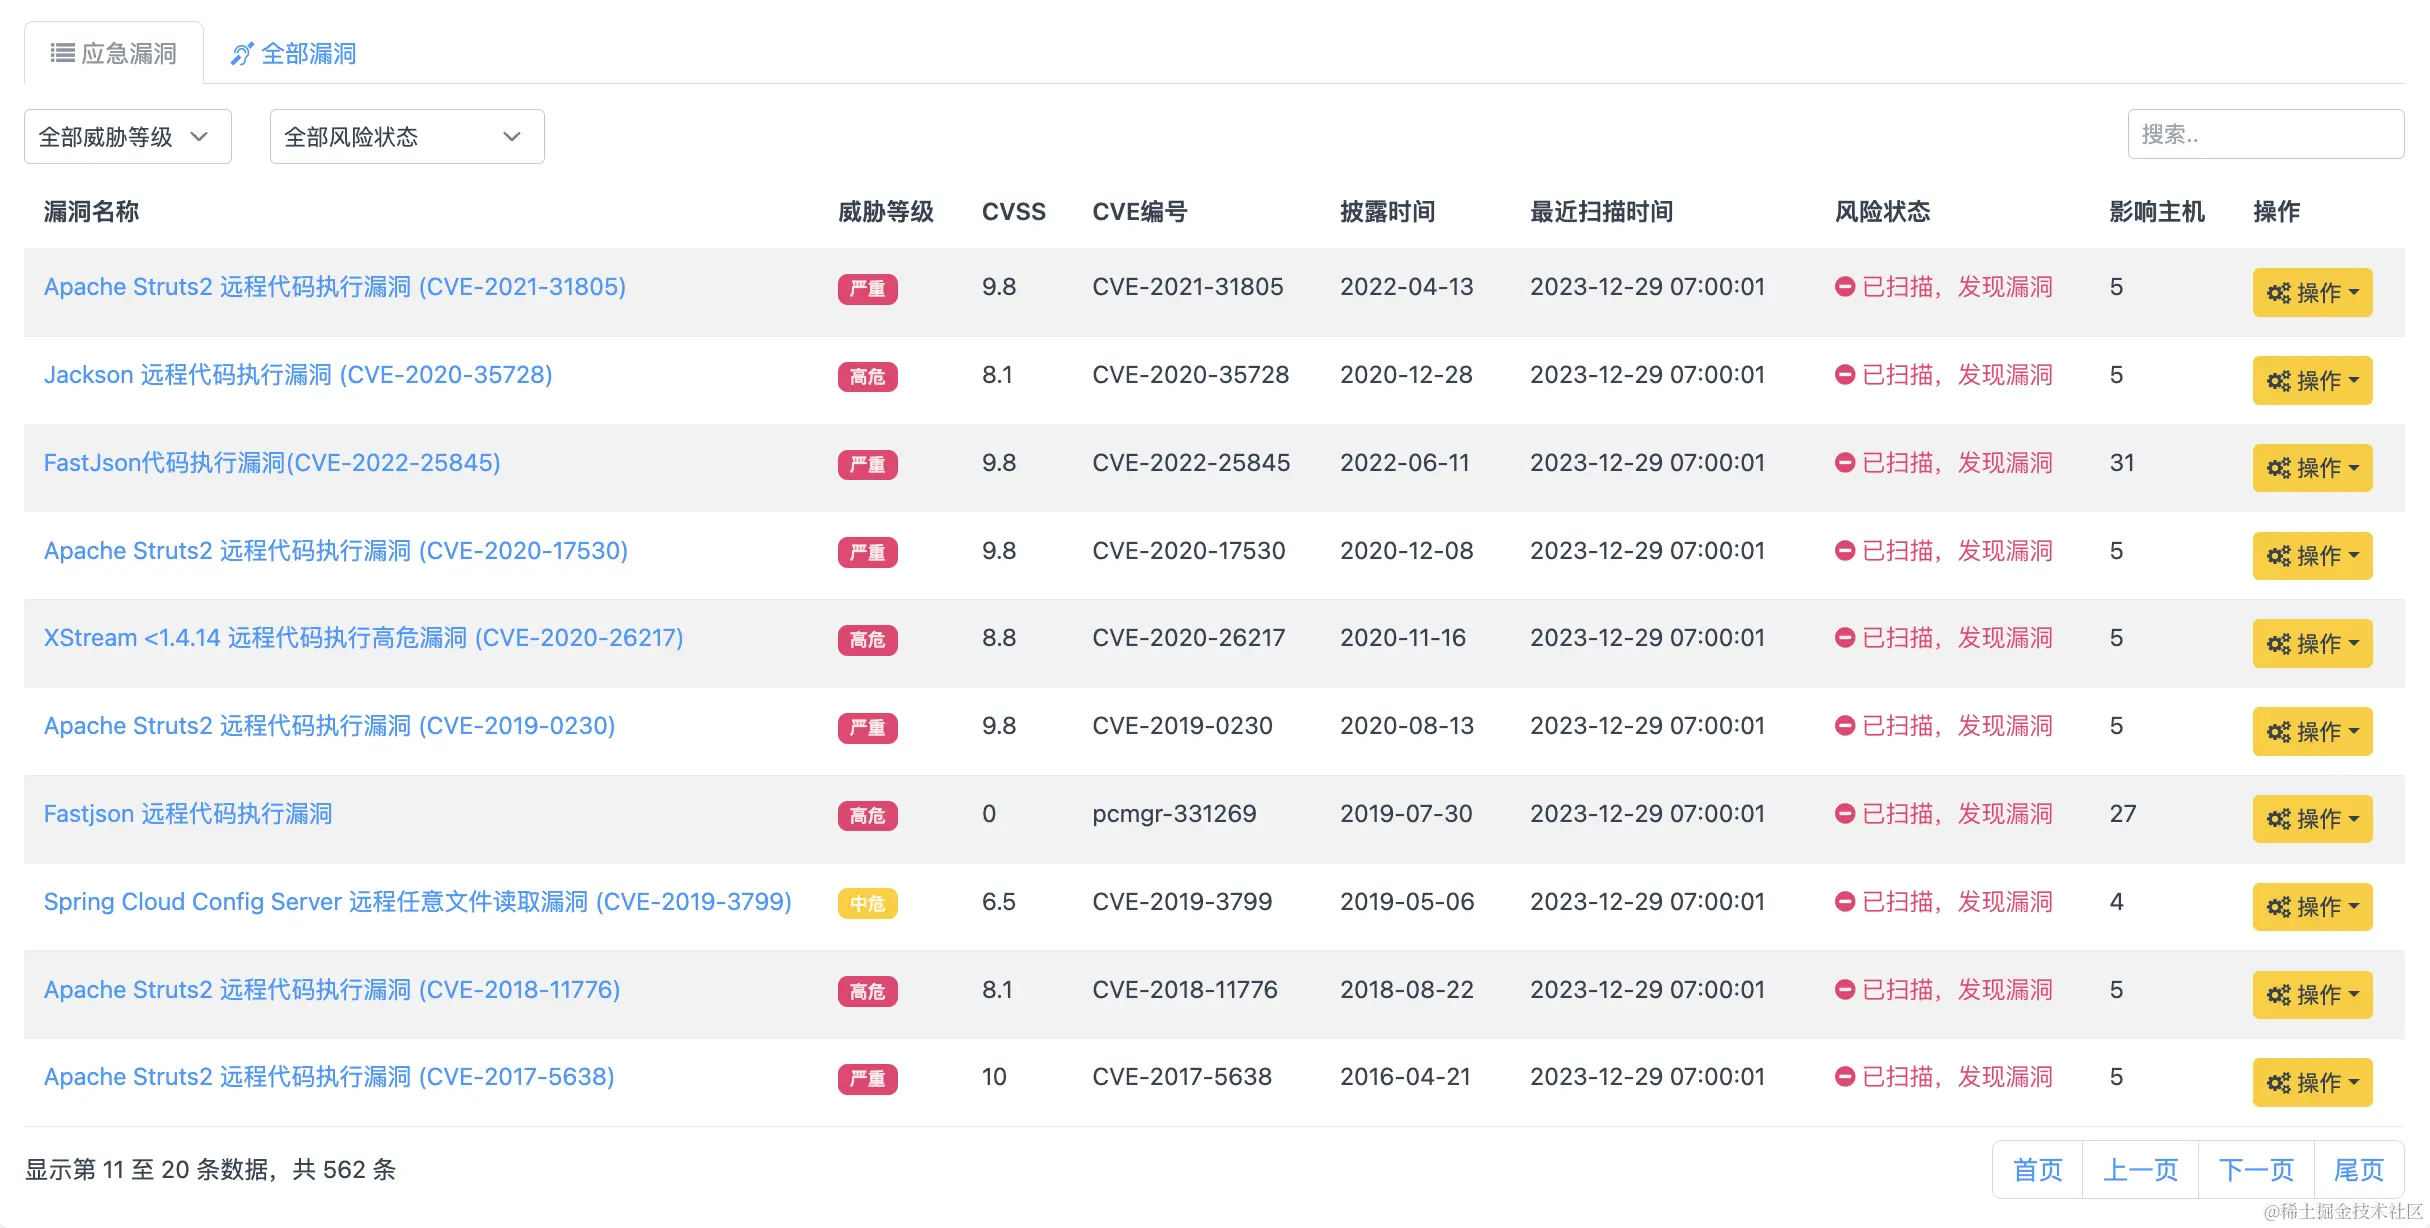2430x1228 pixels.
Task: Click gears icon in Jackson row 操作 button
Action: tap(2278, 381)
